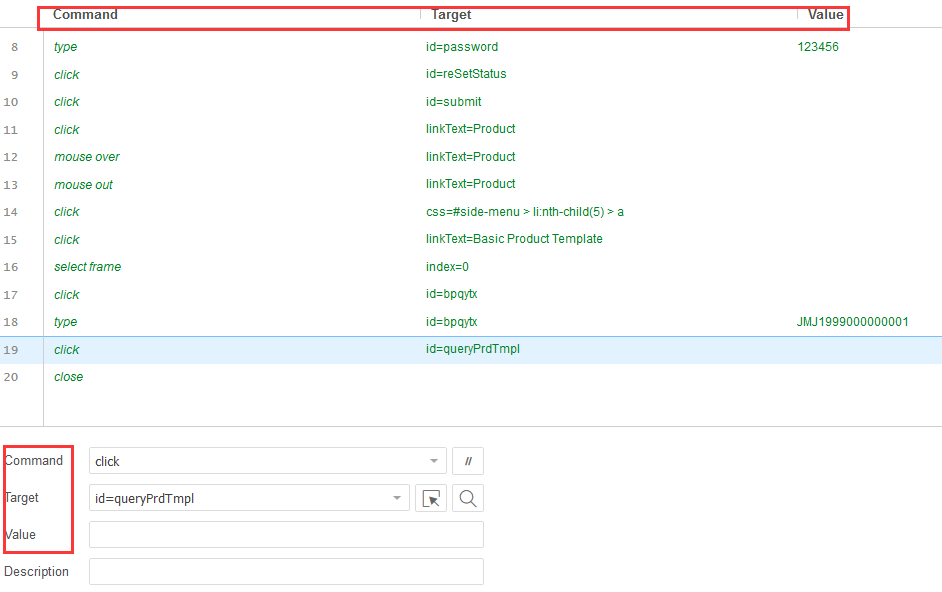Select row 11 click command
The image size is (942, 592).
(x=67, y=130)
